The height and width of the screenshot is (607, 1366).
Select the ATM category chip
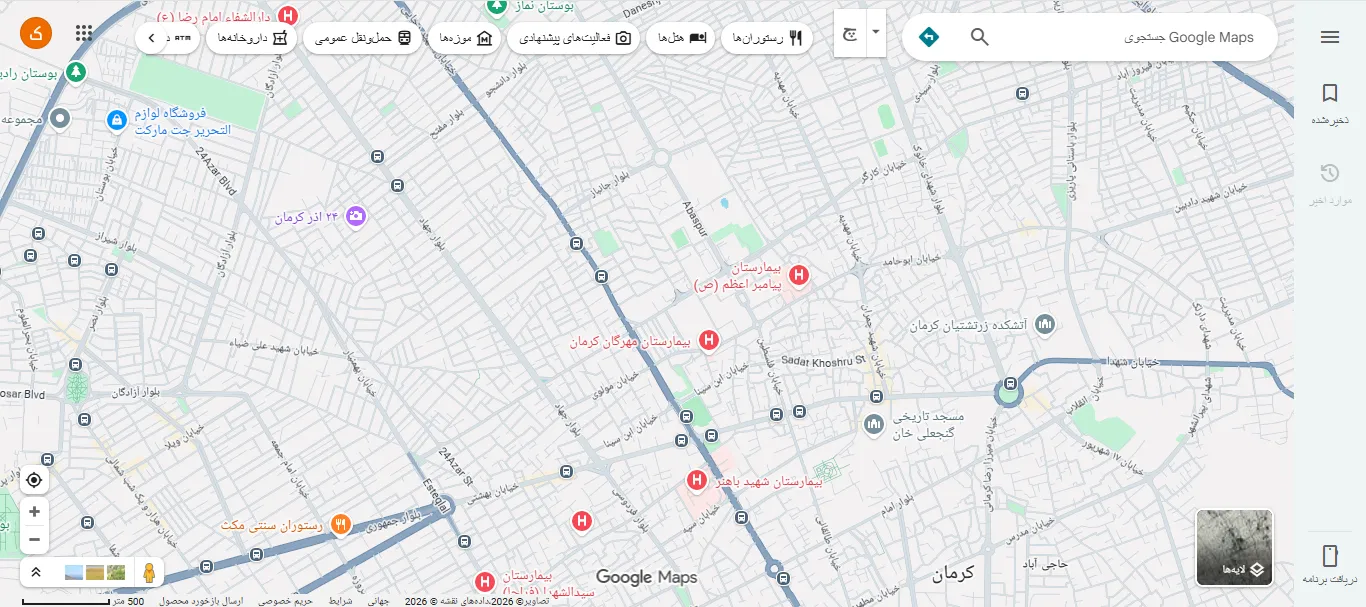pyautogui.click(x=182, y=38)
